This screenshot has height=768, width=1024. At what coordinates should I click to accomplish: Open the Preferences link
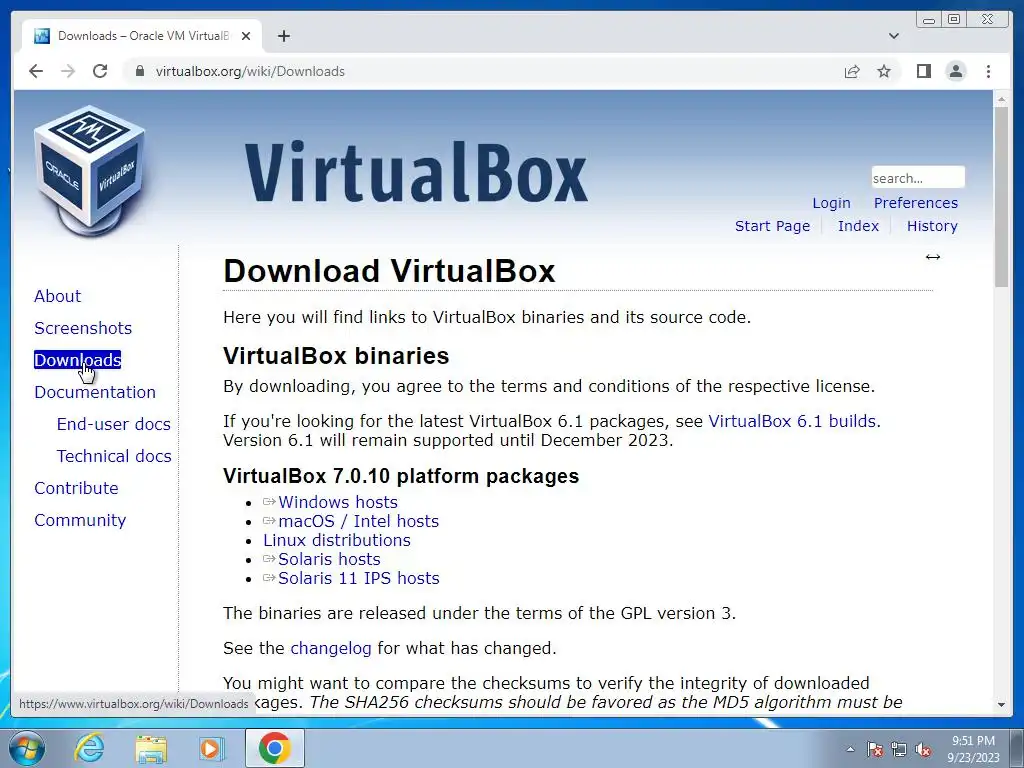click(916, 203)
